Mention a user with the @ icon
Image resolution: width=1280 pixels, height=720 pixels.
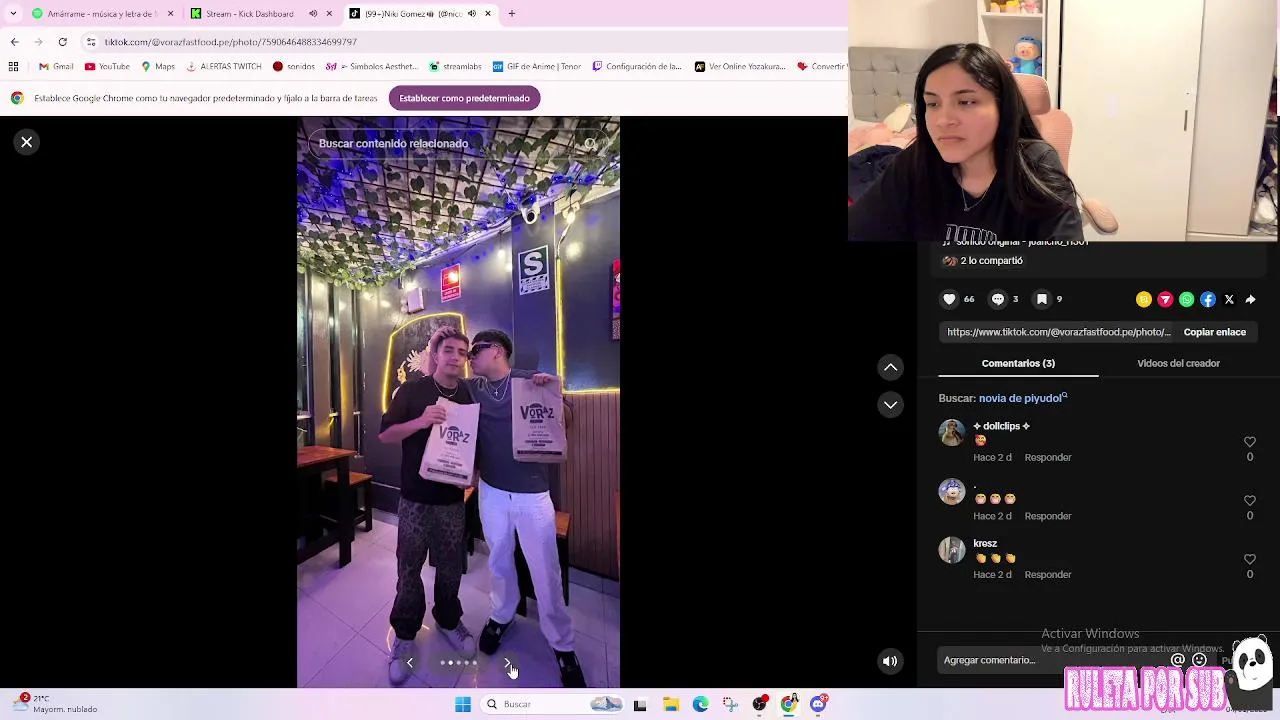(1178, 660)
